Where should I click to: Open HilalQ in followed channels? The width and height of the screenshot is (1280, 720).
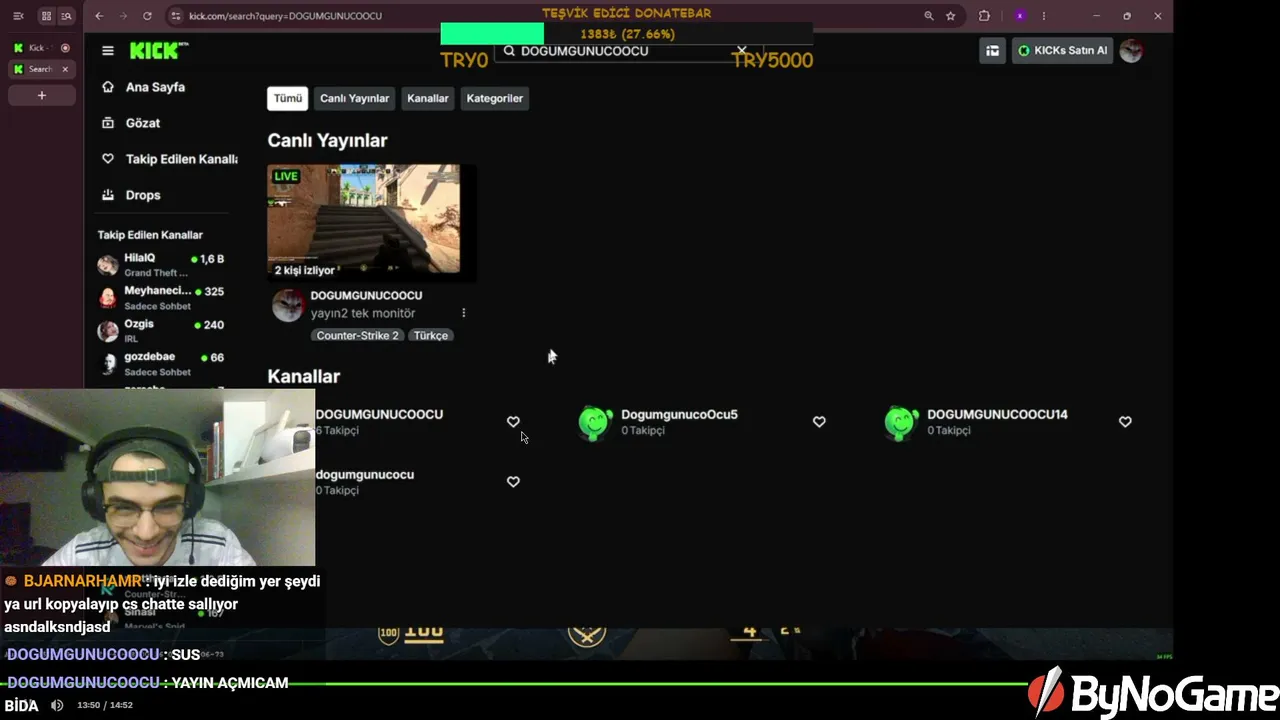(x=160, y=265)
